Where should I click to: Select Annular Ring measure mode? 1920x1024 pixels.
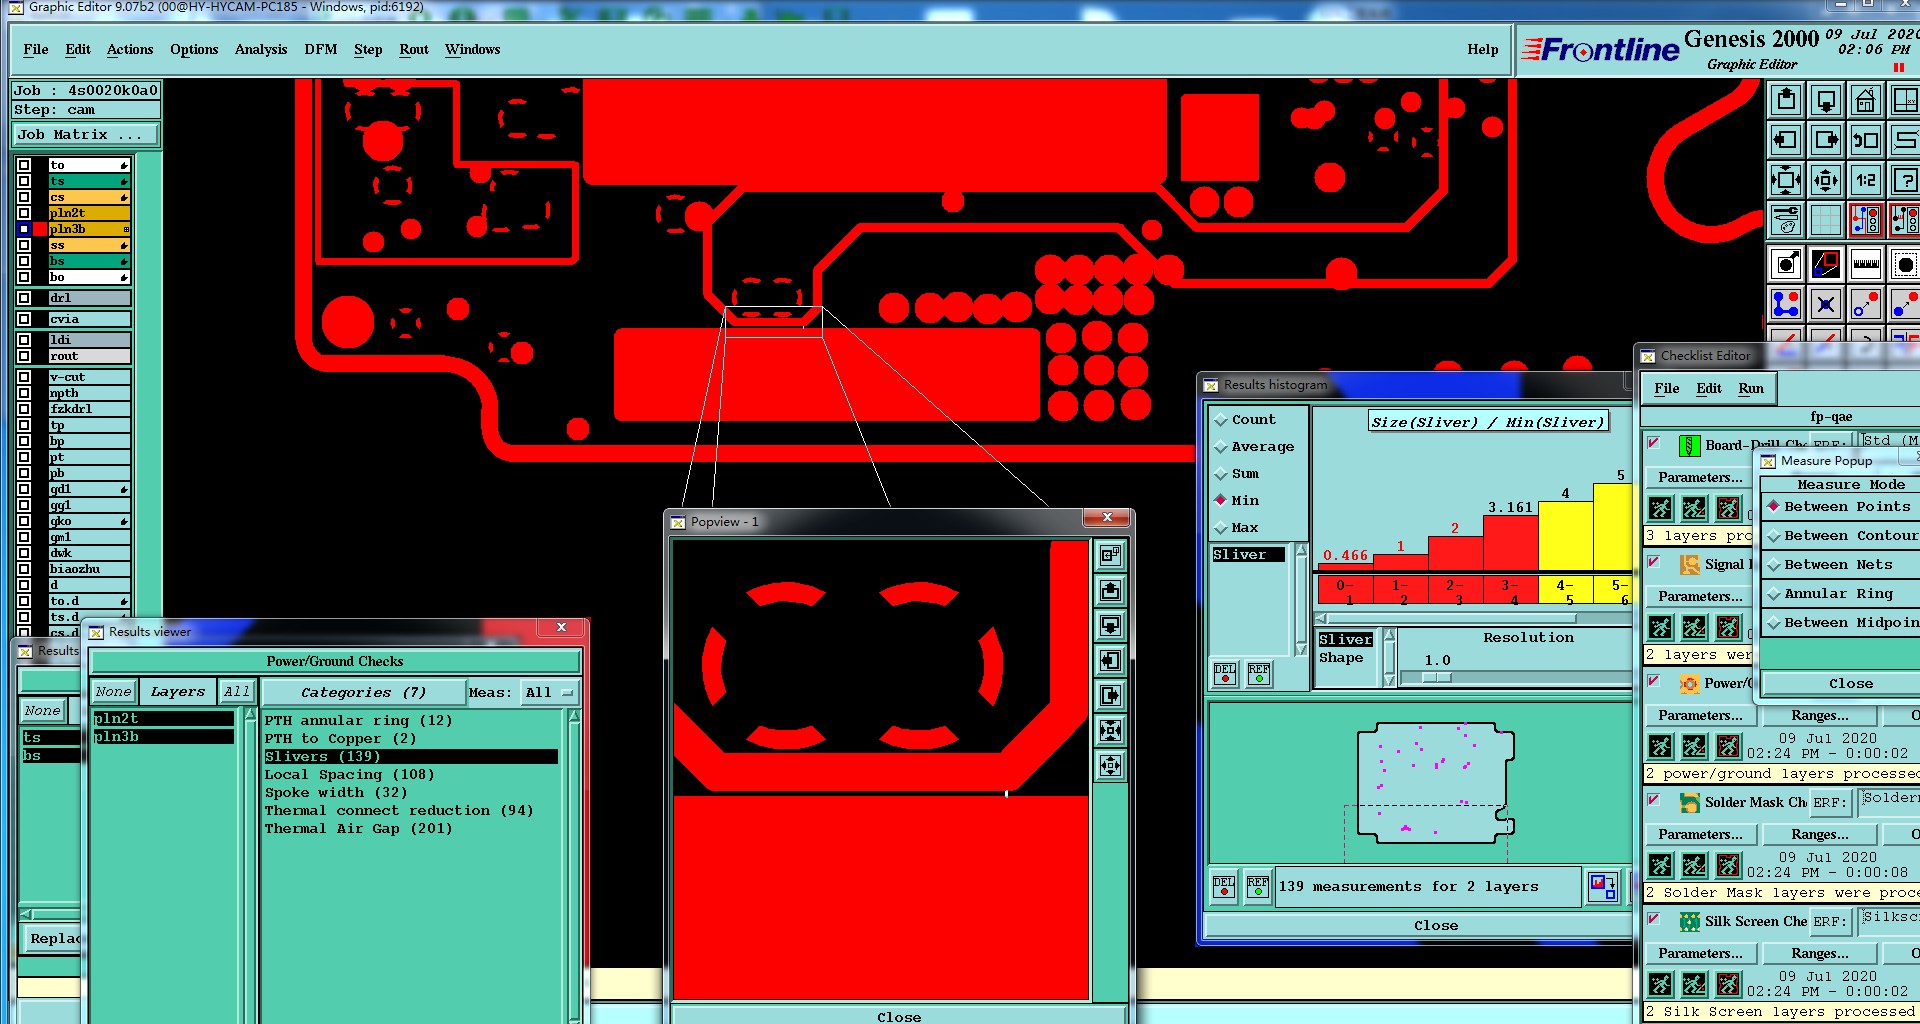[x=1830, y=594]
